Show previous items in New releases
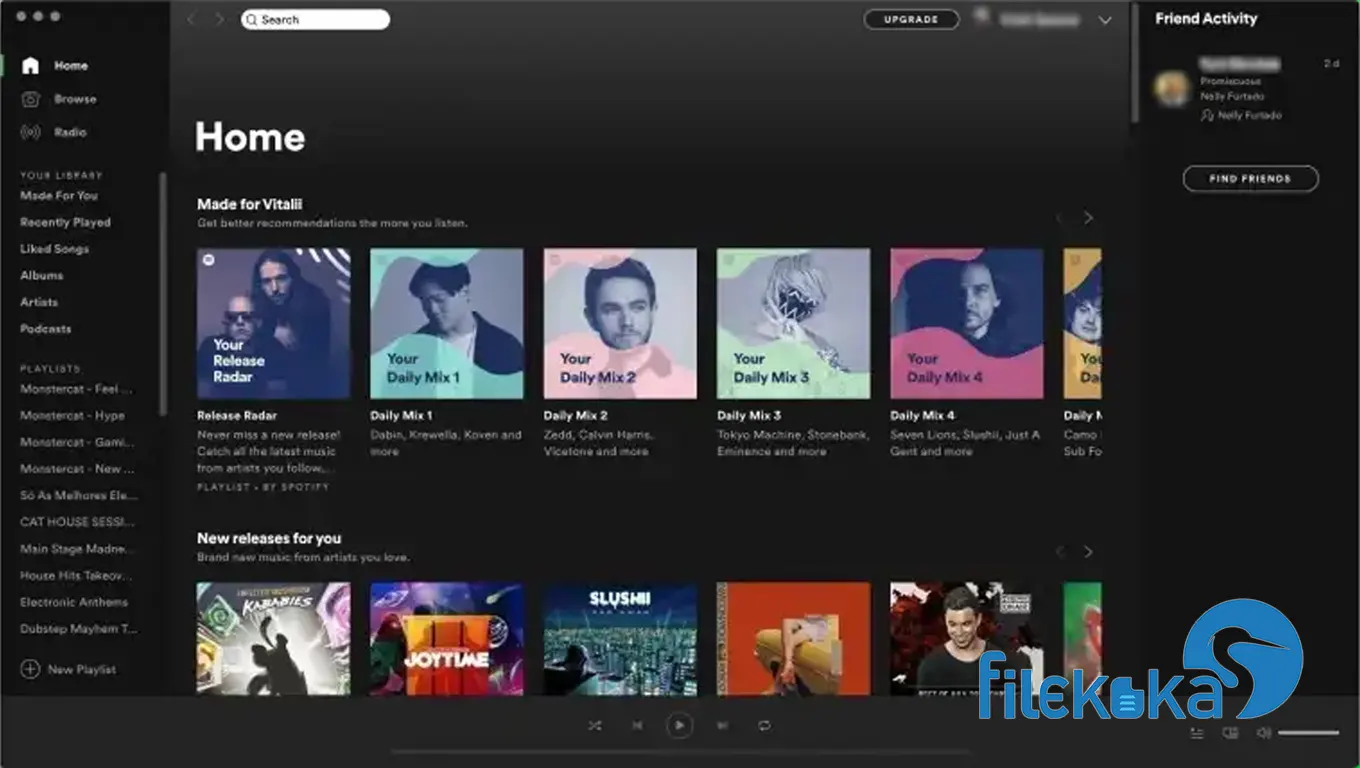The width and height of the screenshot is (1360, 768). [1060, 552]
